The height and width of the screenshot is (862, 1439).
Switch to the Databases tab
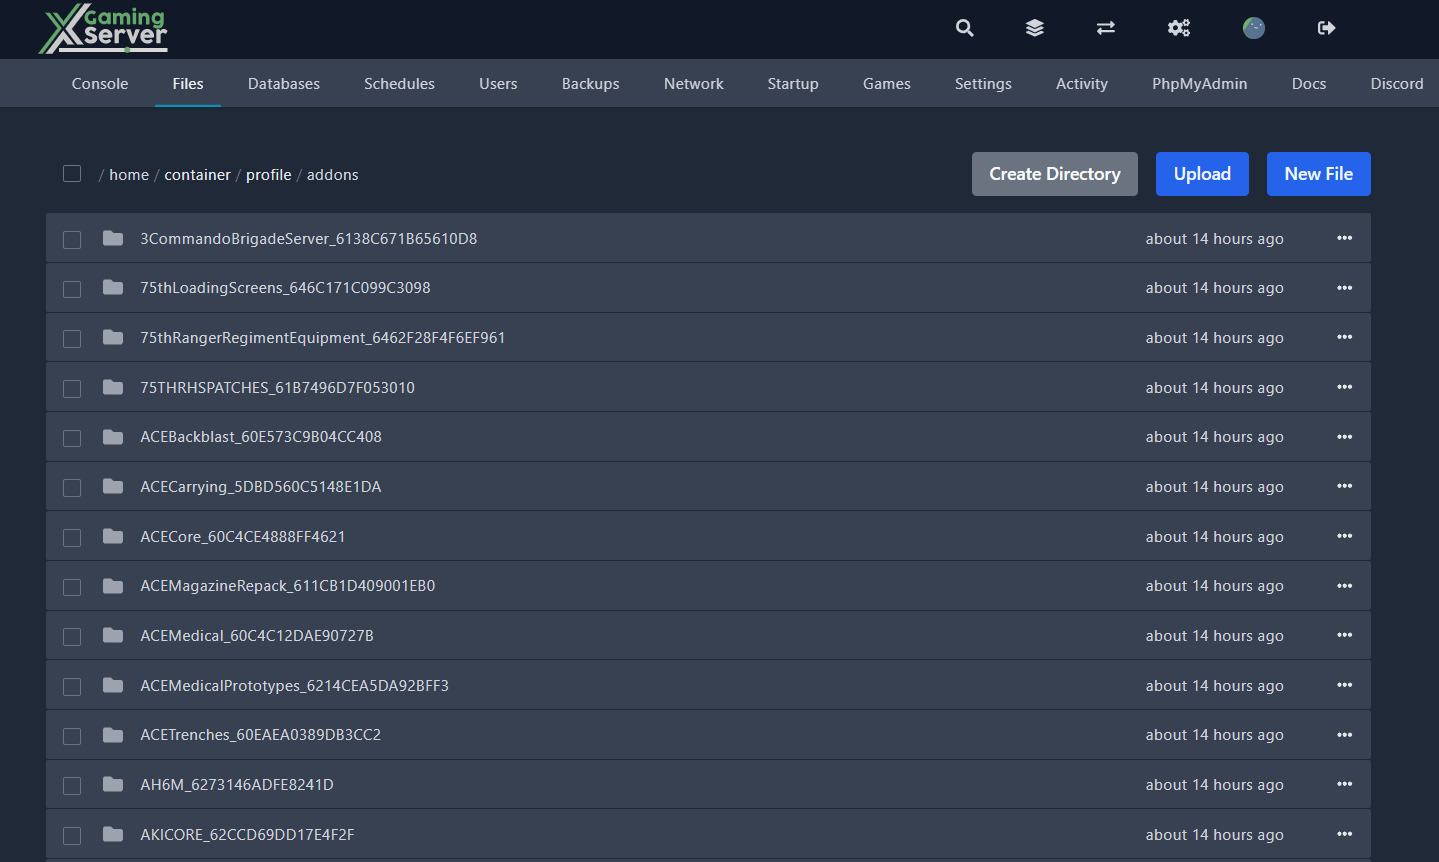[283, 83]
